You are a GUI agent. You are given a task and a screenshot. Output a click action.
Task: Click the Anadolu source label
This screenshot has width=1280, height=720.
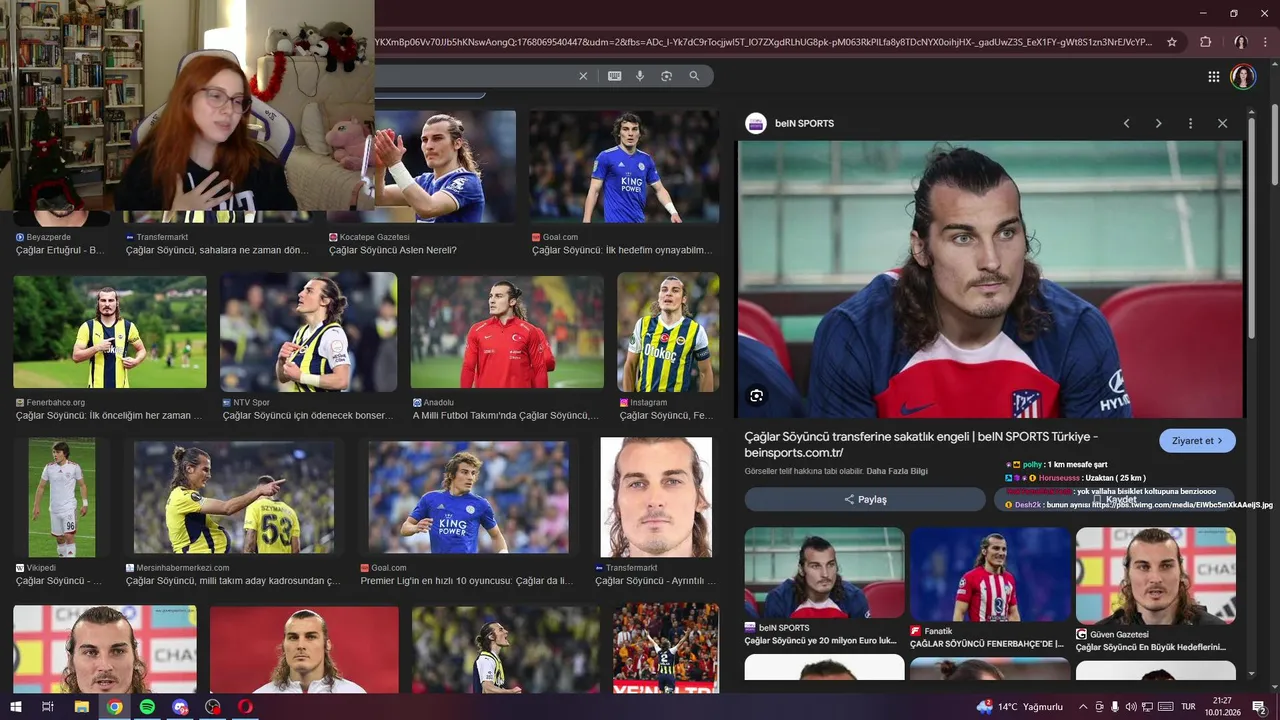tap(438, 403)
